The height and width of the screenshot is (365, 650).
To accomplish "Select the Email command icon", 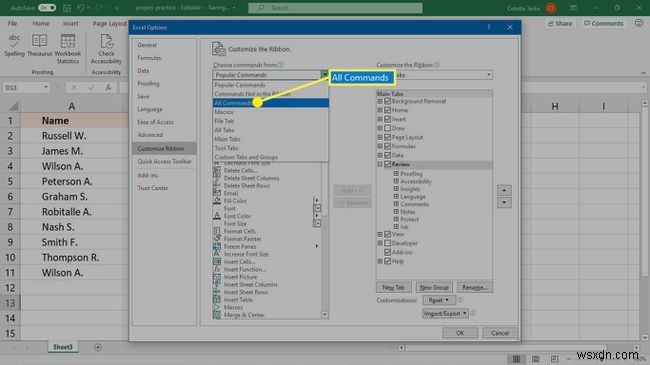I will tap(217, 193).
